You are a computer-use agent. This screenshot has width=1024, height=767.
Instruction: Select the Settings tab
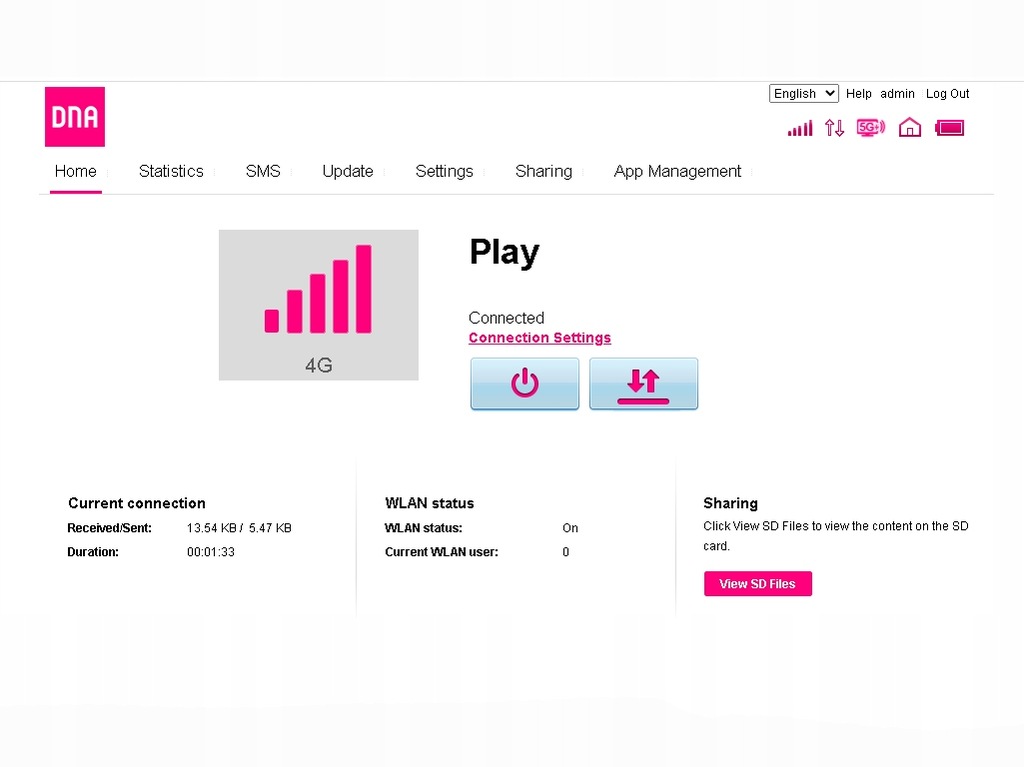point(444,171)
